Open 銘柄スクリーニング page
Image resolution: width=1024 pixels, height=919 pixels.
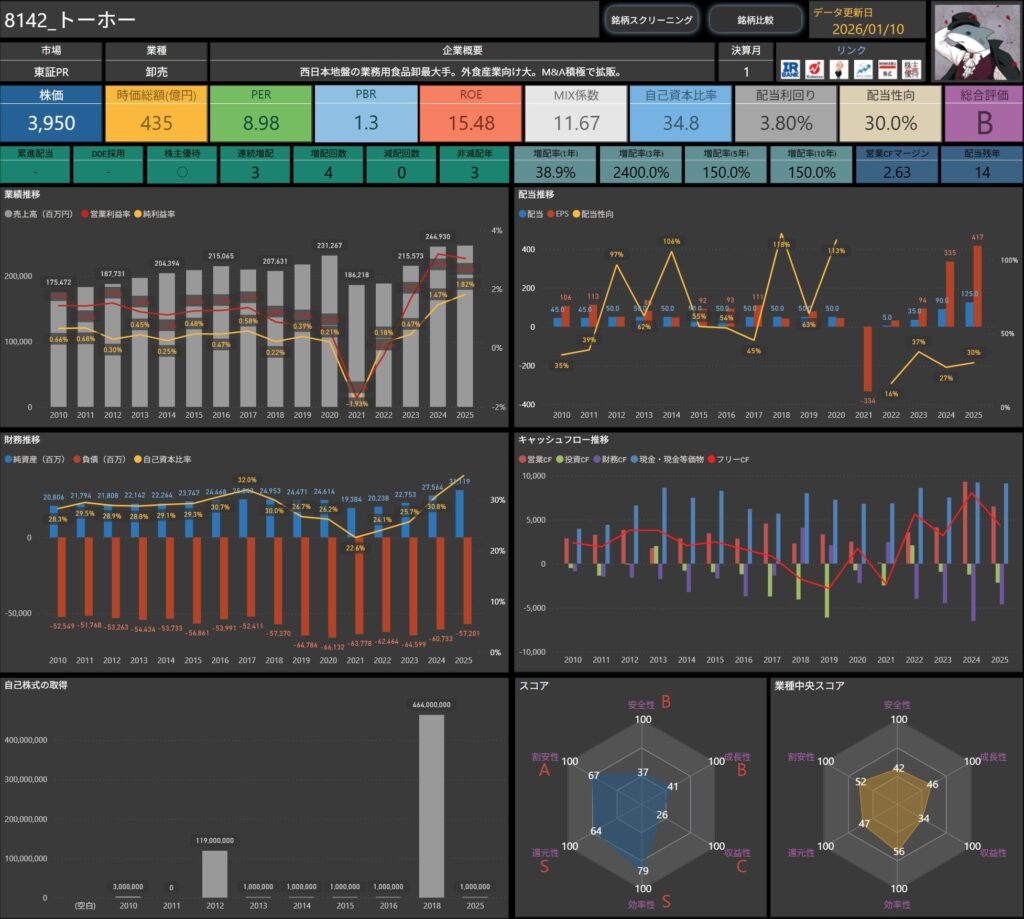(651, 20)
